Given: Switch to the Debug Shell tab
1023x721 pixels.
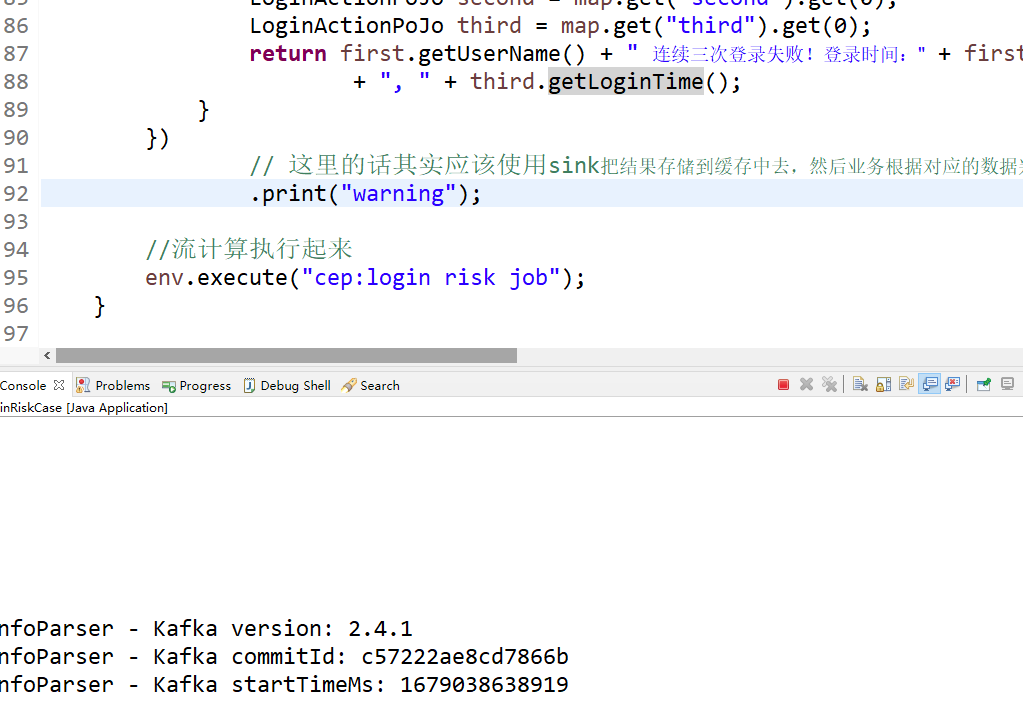Looking at the screenshot, I should tap(287, 385).
